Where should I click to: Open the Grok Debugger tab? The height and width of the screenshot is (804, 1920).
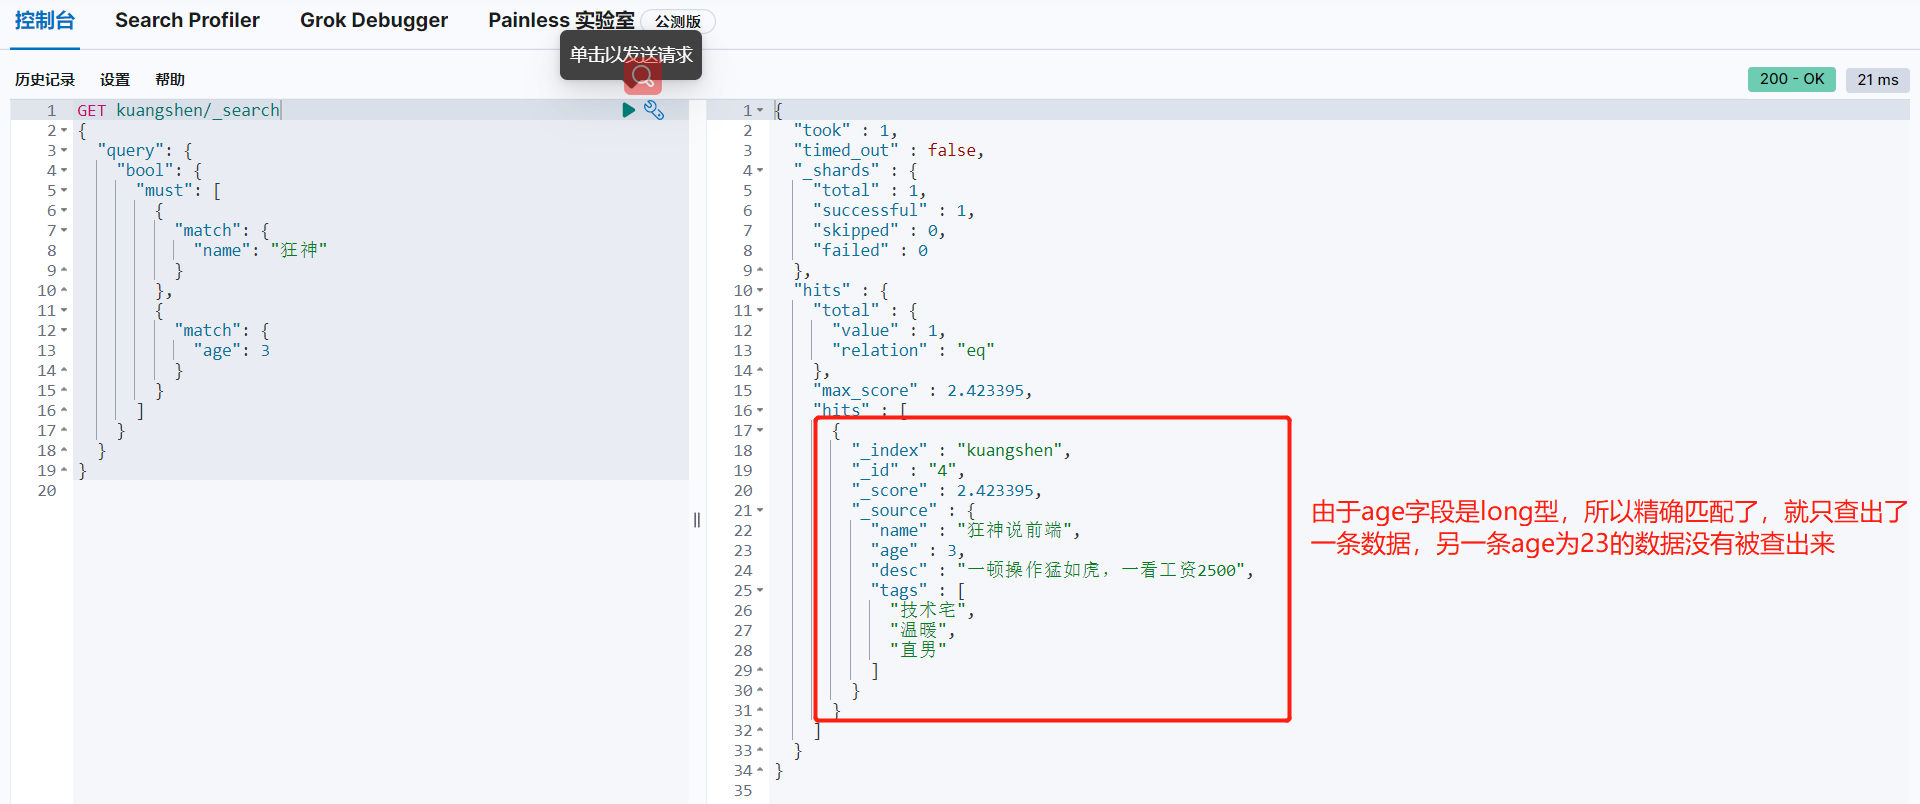coord(374,20)
